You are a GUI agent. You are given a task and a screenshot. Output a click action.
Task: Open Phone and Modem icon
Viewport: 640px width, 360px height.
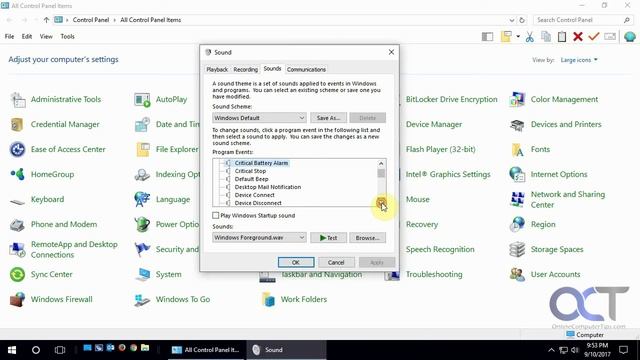pos(18,224)
